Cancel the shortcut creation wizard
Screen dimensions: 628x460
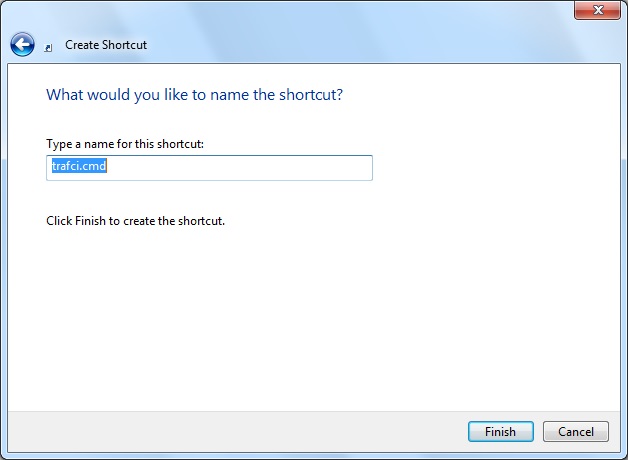coord(575,432)
